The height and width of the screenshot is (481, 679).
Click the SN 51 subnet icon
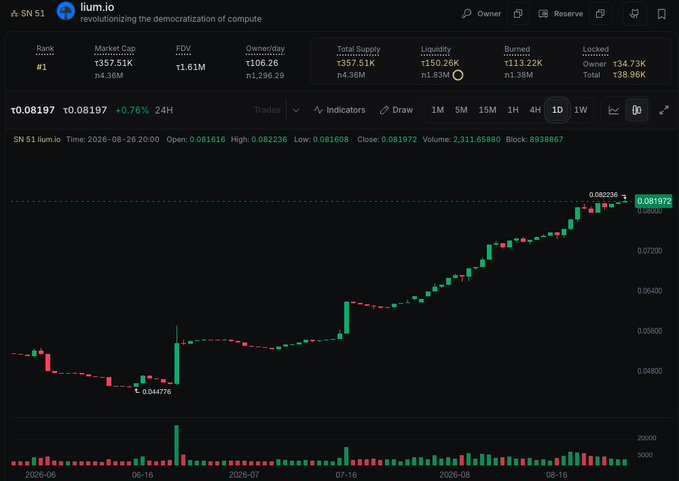click(14, 14)
